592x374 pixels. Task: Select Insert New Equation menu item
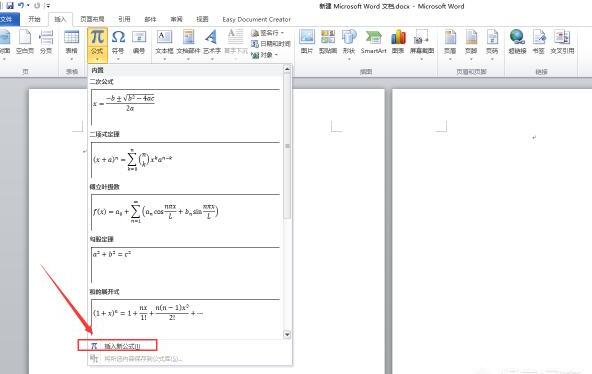point(117,345)
